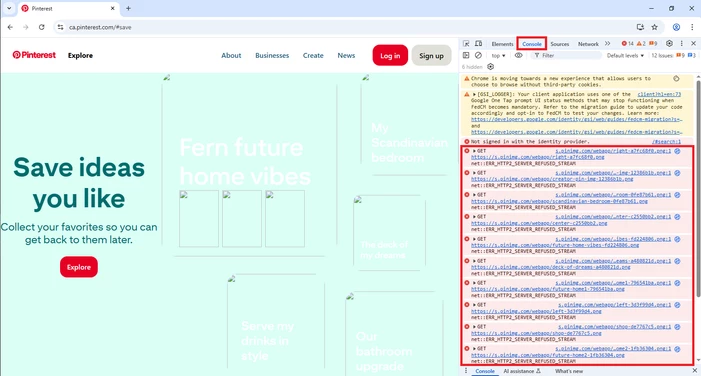Viewport: 701px width, 376px height.
Task: Click AI assist icon on future-home1 error
Action: click(x=677, y=283)
